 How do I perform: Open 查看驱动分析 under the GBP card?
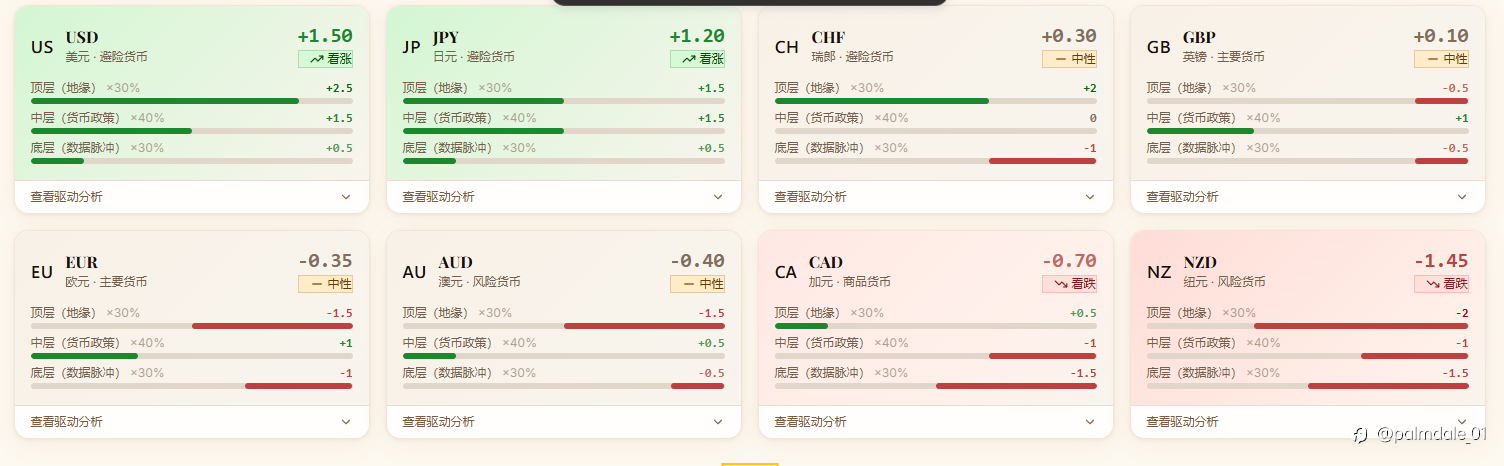1182,197
